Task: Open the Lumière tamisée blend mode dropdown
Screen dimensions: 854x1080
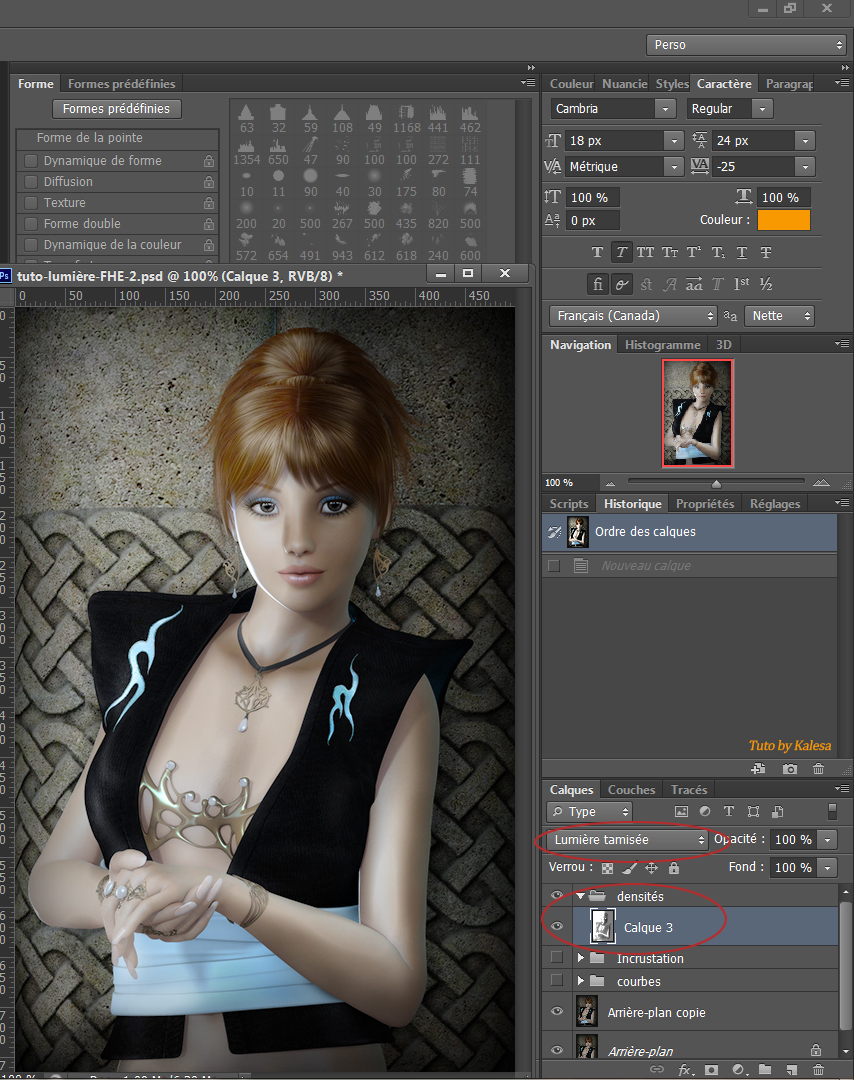Action: [628, 840]
